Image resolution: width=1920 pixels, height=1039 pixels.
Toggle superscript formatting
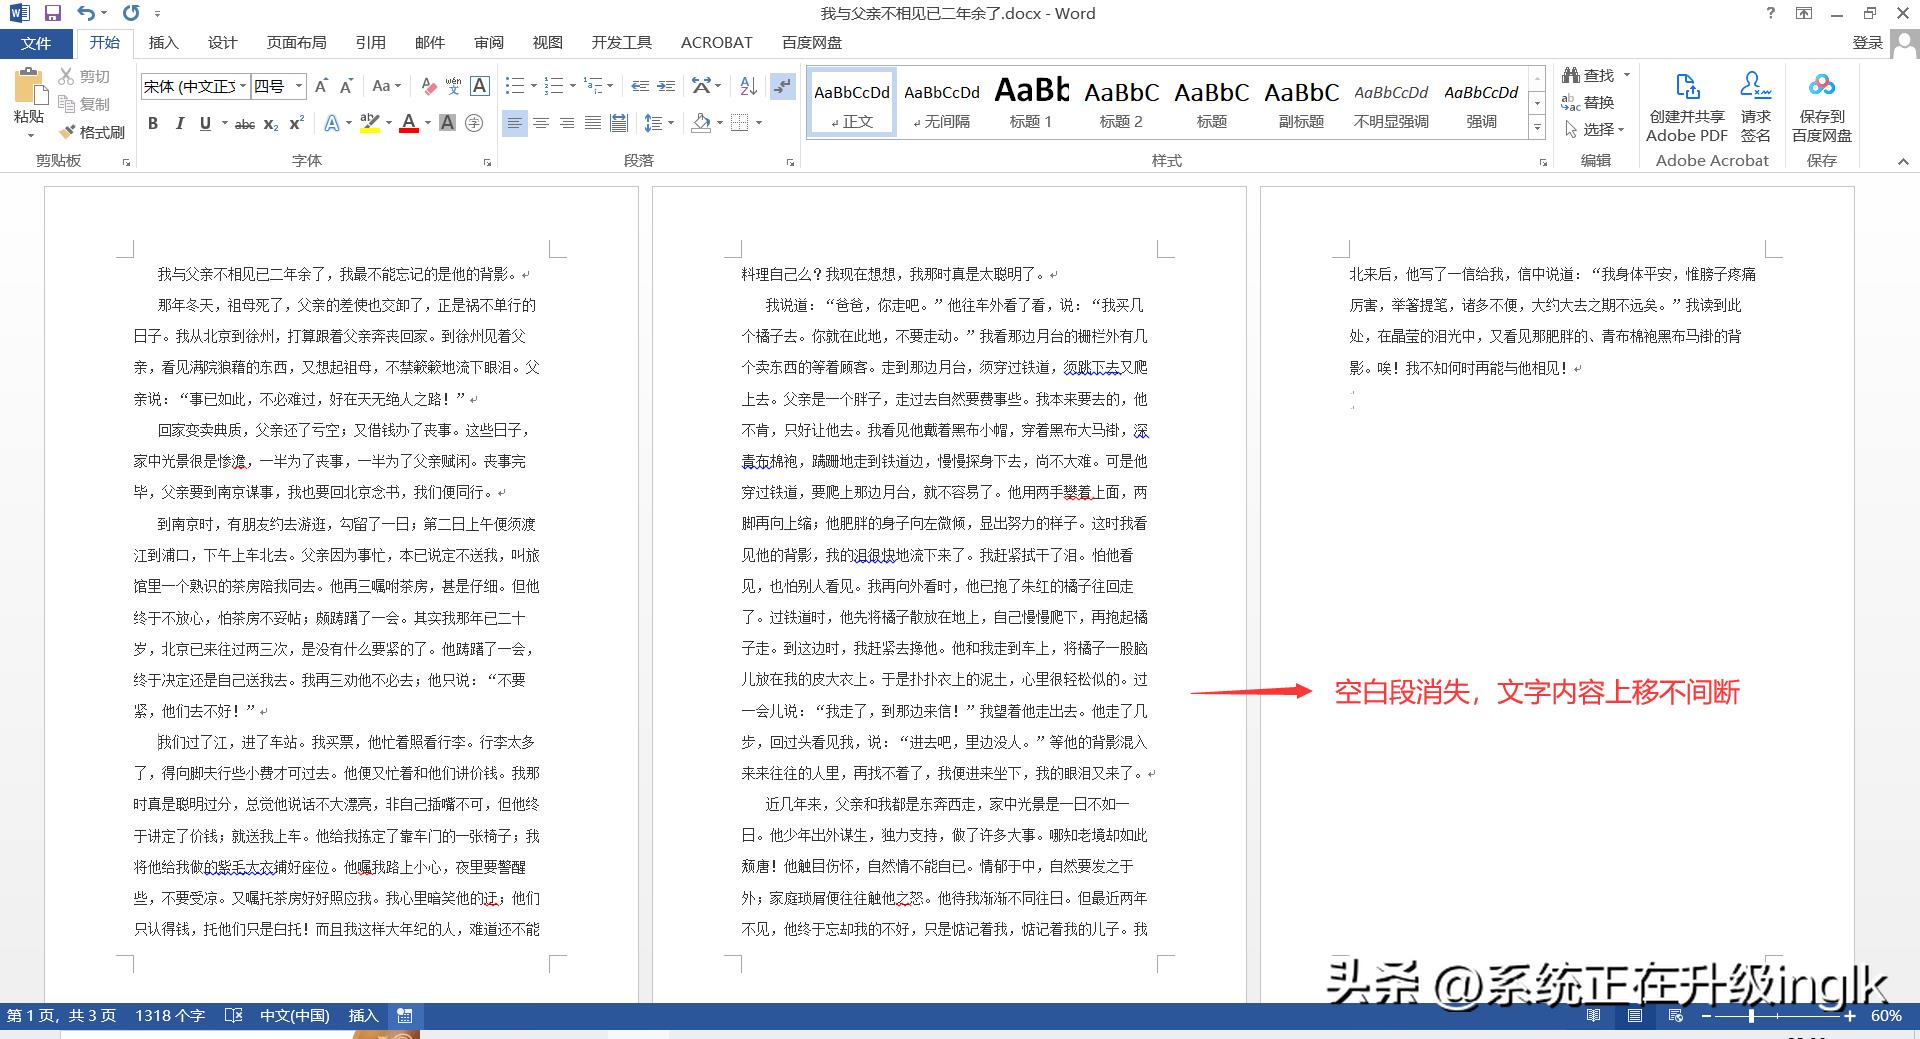coord(296,123)
